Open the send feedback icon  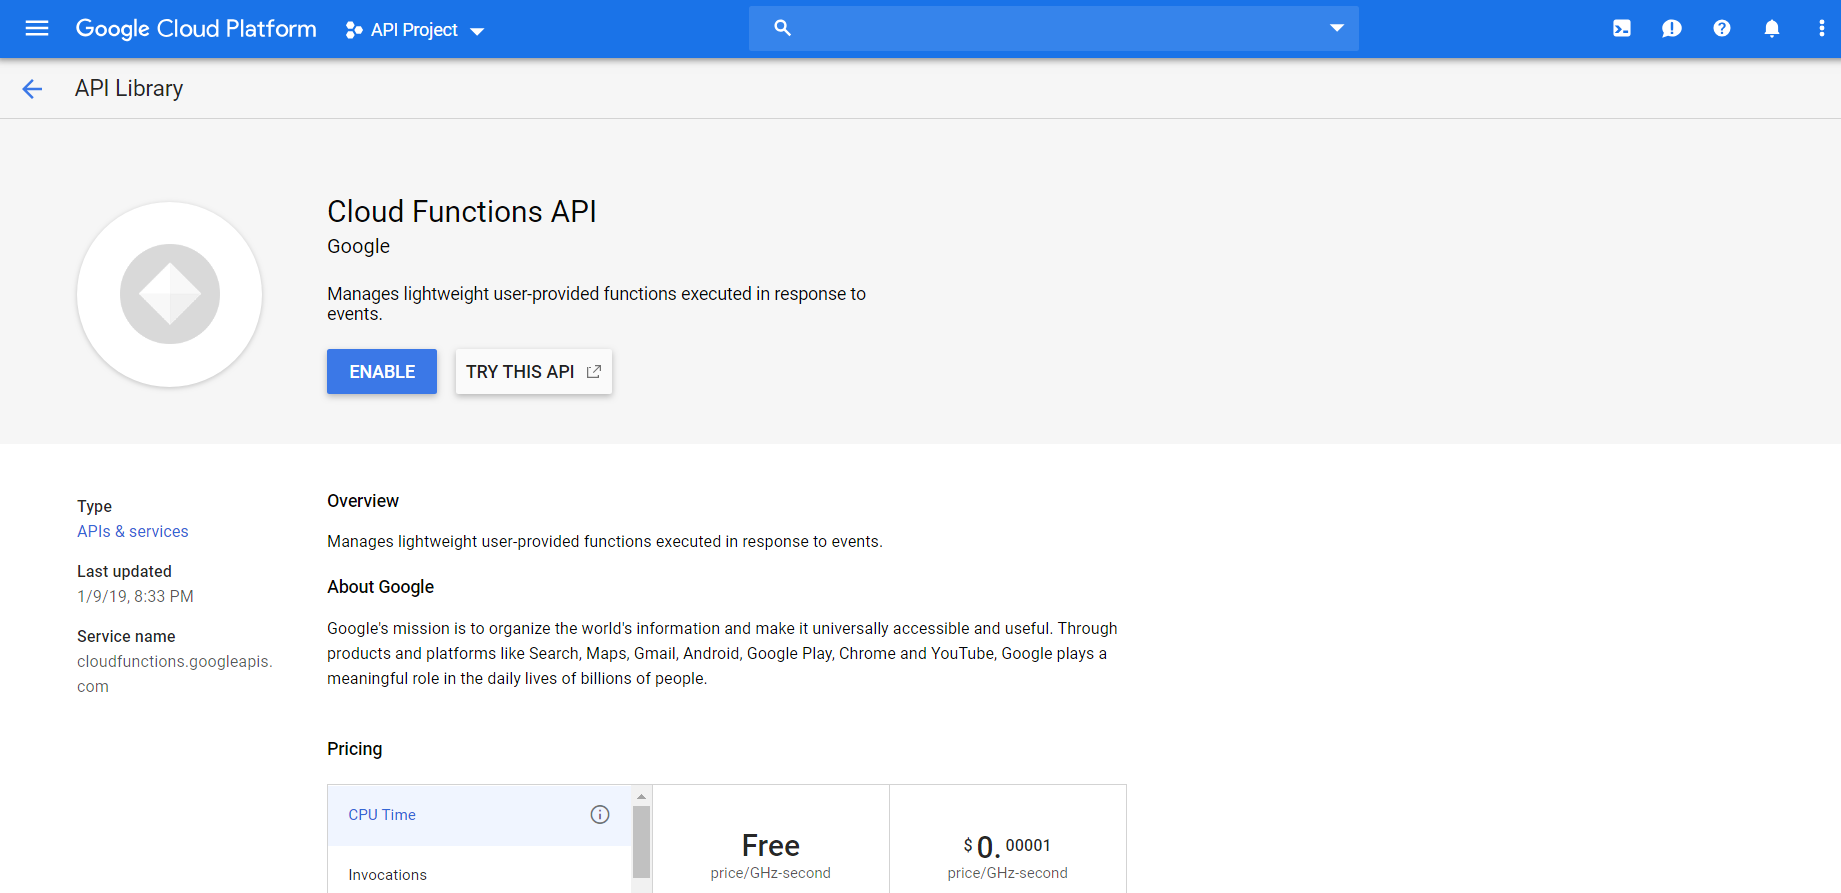tap(1672, 29)
